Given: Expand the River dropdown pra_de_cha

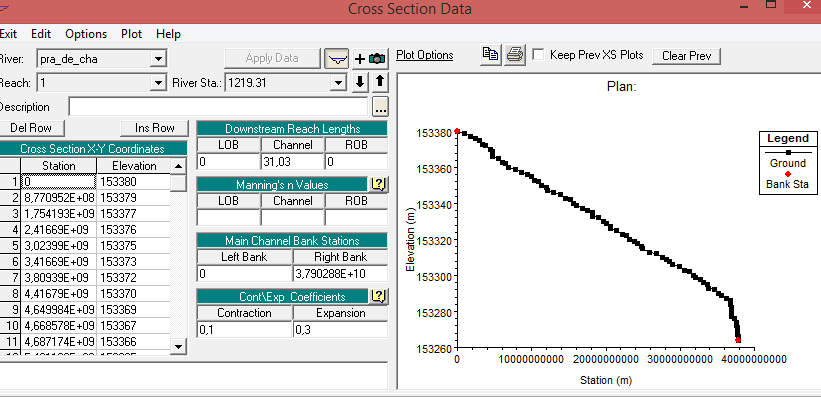Looking at the screenshot, I should coord(158,59).
